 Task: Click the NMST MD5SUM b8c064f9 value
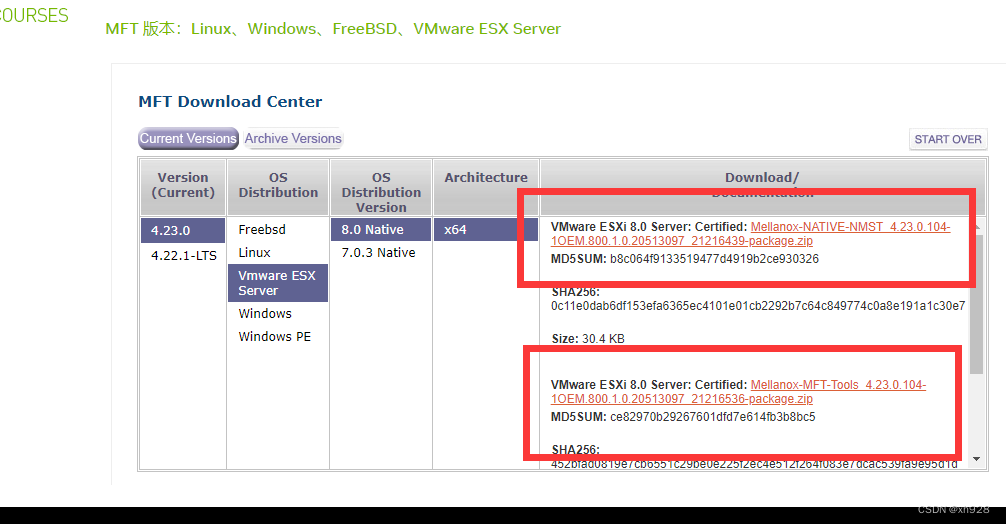point(714,259)
